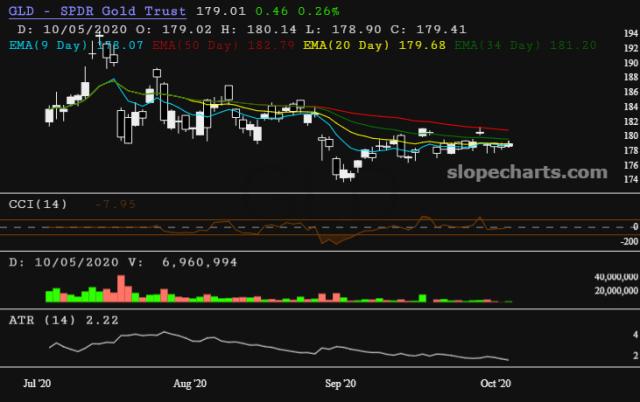Select the yellow EMA(20 Day) legend label

[346, 45]
